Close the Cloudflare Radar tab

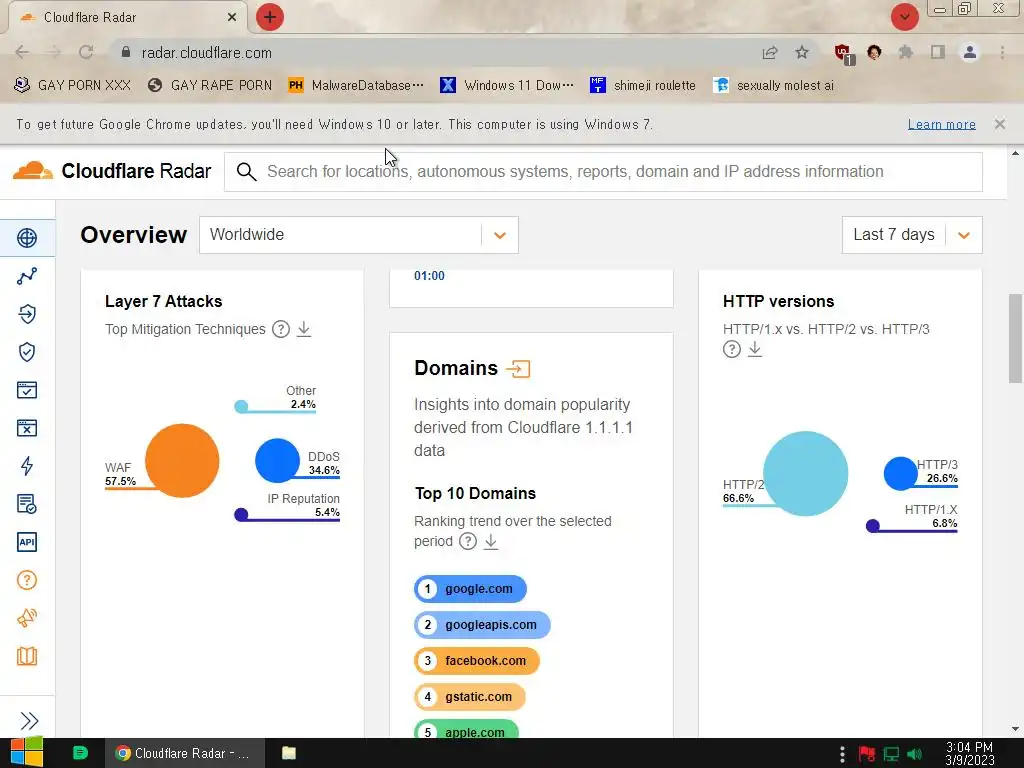(x=231, y=17)
